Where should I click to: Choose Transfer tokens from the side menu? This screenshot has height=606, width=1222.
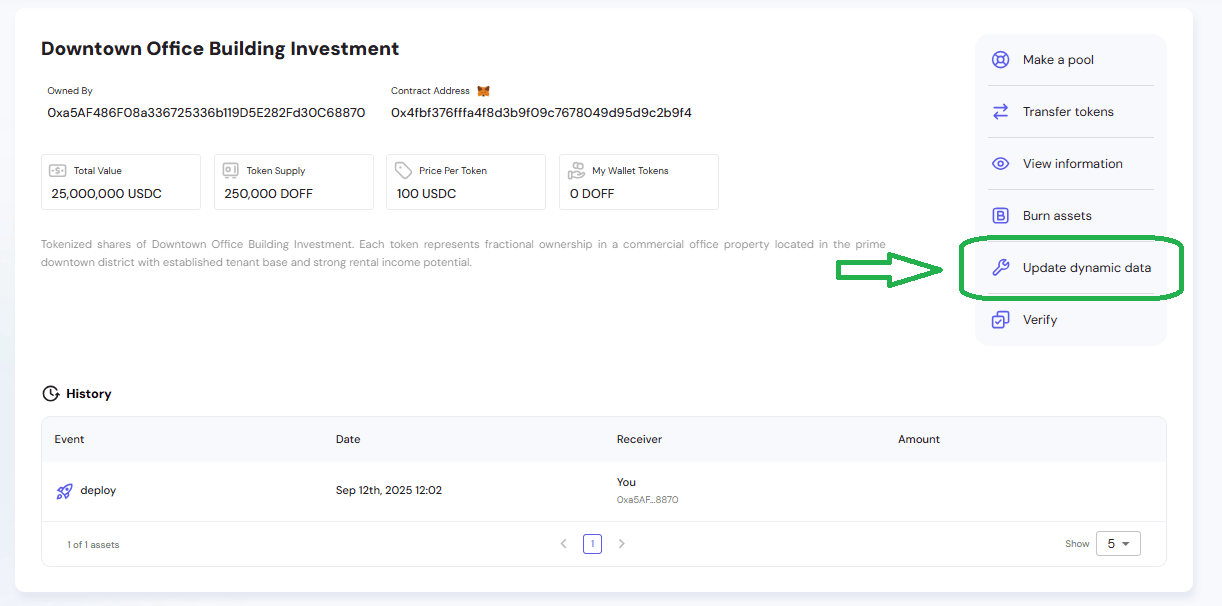[1067, 112]
